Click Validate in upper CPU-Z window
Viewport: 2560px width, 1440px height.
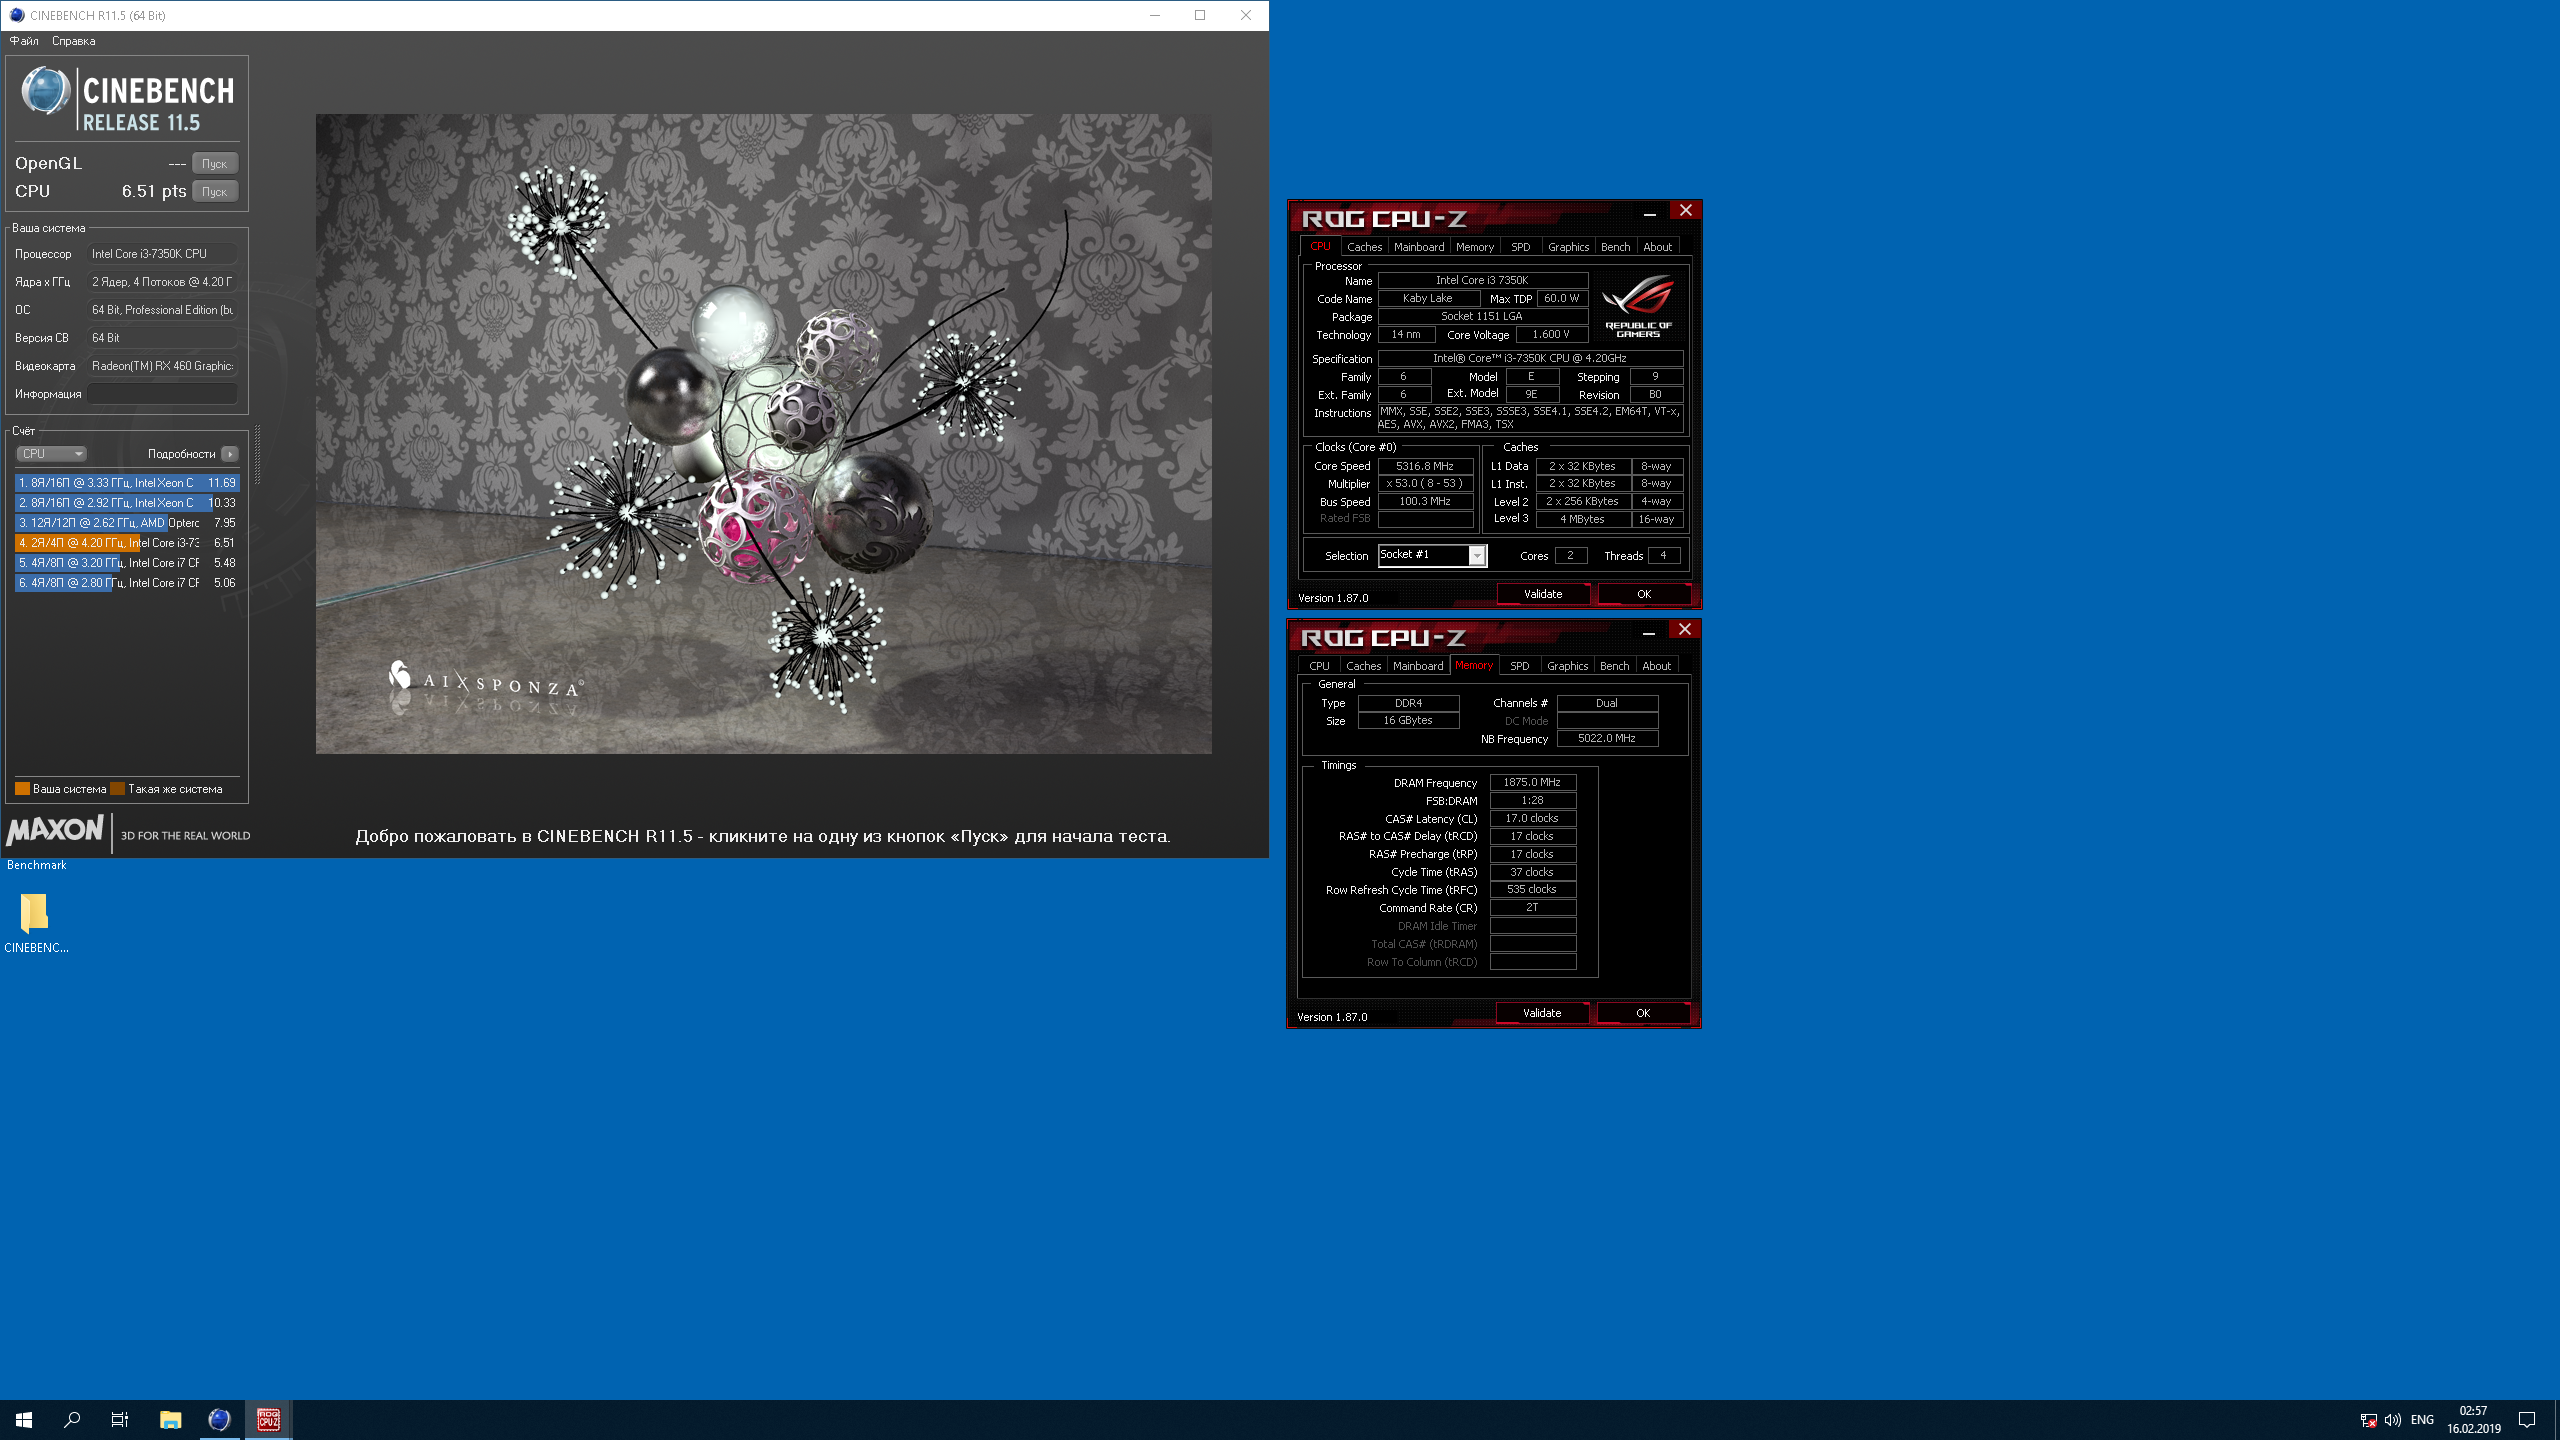(x=1543, y=594)
